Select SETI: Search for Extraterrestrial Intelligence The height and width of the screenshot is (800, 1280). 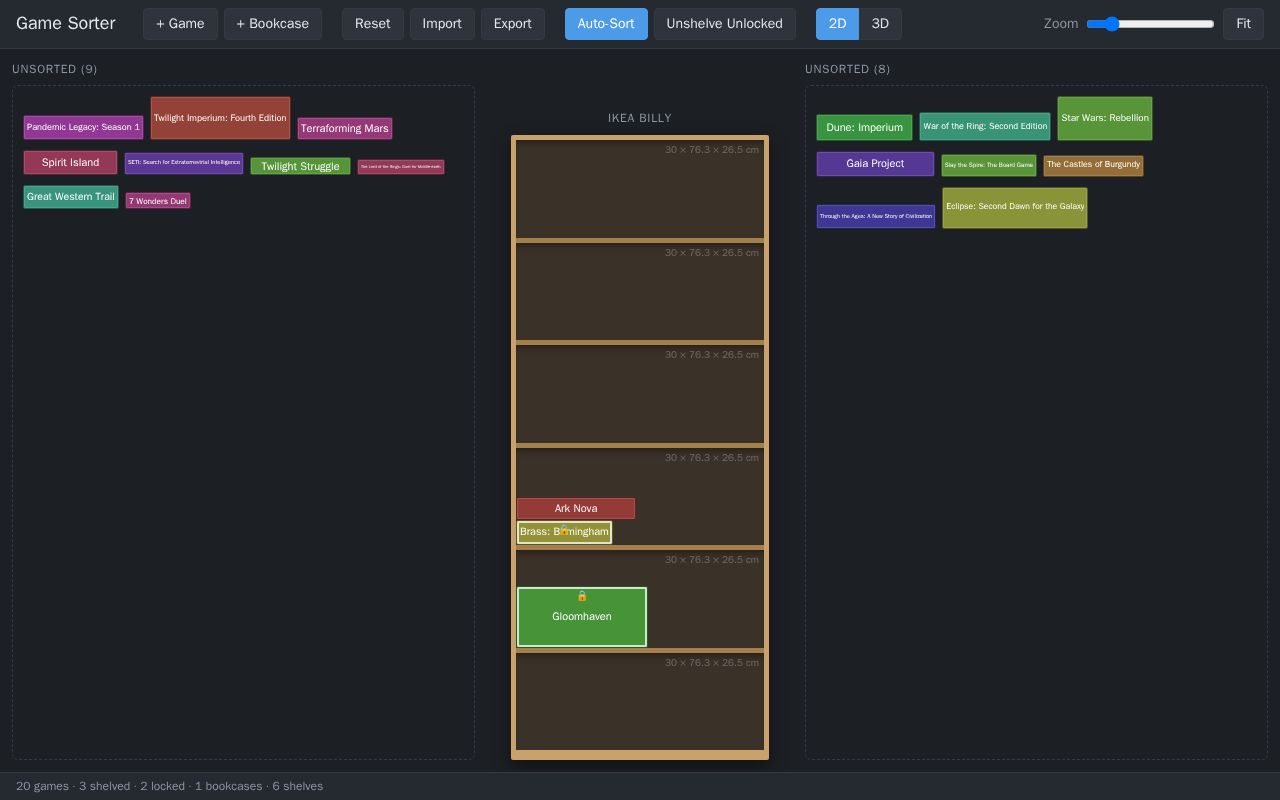pos(184,163)
